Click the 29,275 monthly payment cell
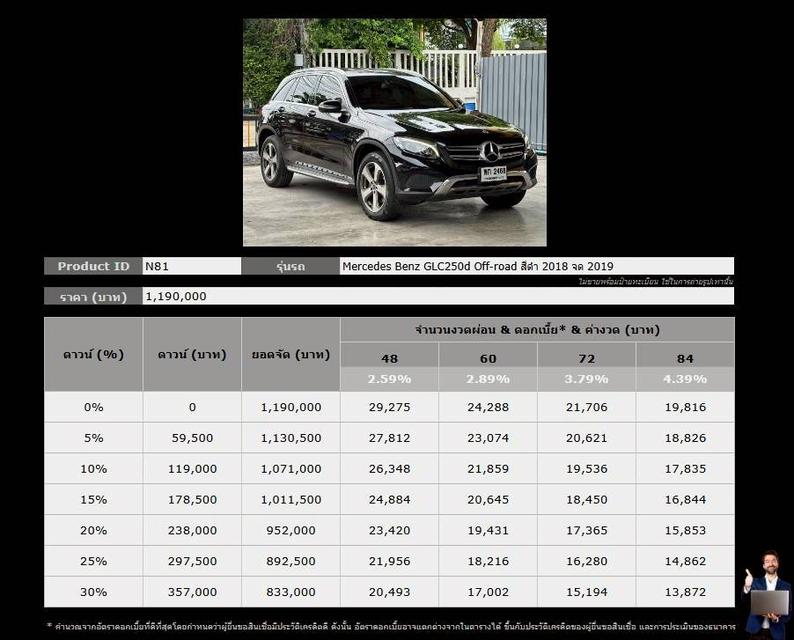This screenshot has height=640, width=794. [389, 407]
